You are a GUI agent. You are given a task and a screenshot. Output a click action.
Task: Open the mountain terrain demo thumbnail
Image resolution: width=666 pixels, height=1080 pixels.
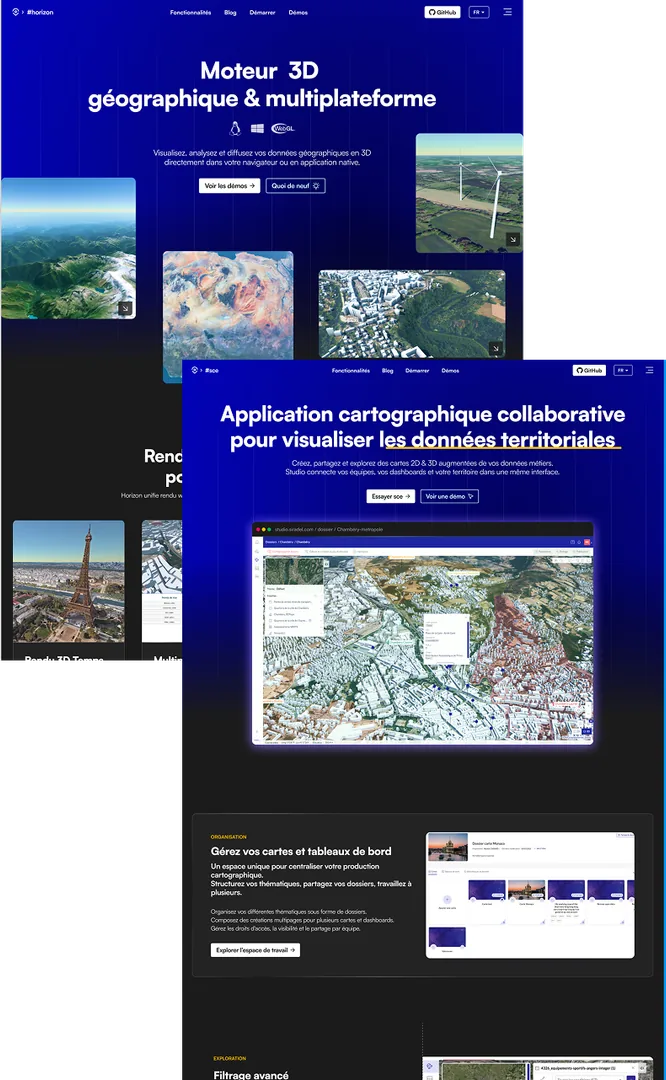[x=68, y=249]
